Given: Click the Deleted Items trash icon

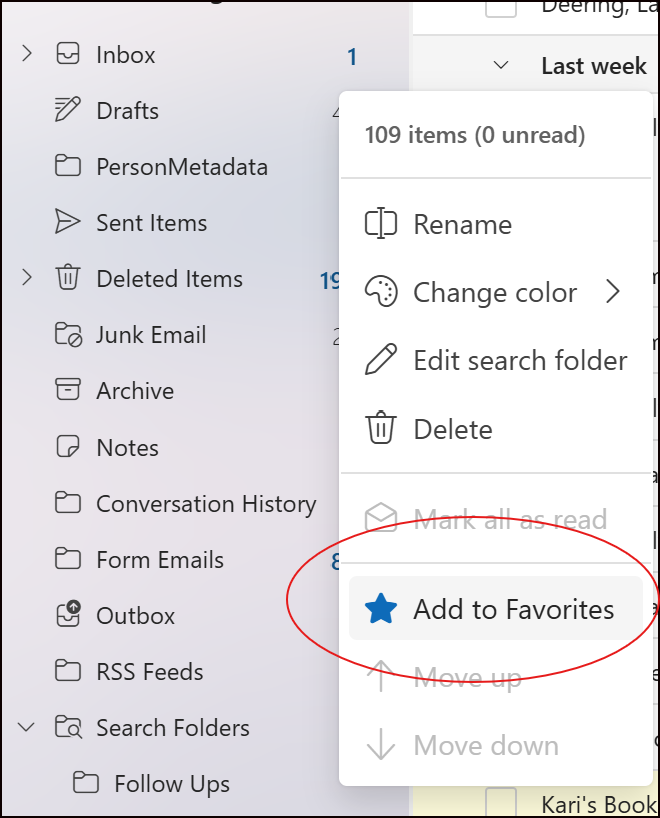Looking at the screenshot, I should pos(68,279).
